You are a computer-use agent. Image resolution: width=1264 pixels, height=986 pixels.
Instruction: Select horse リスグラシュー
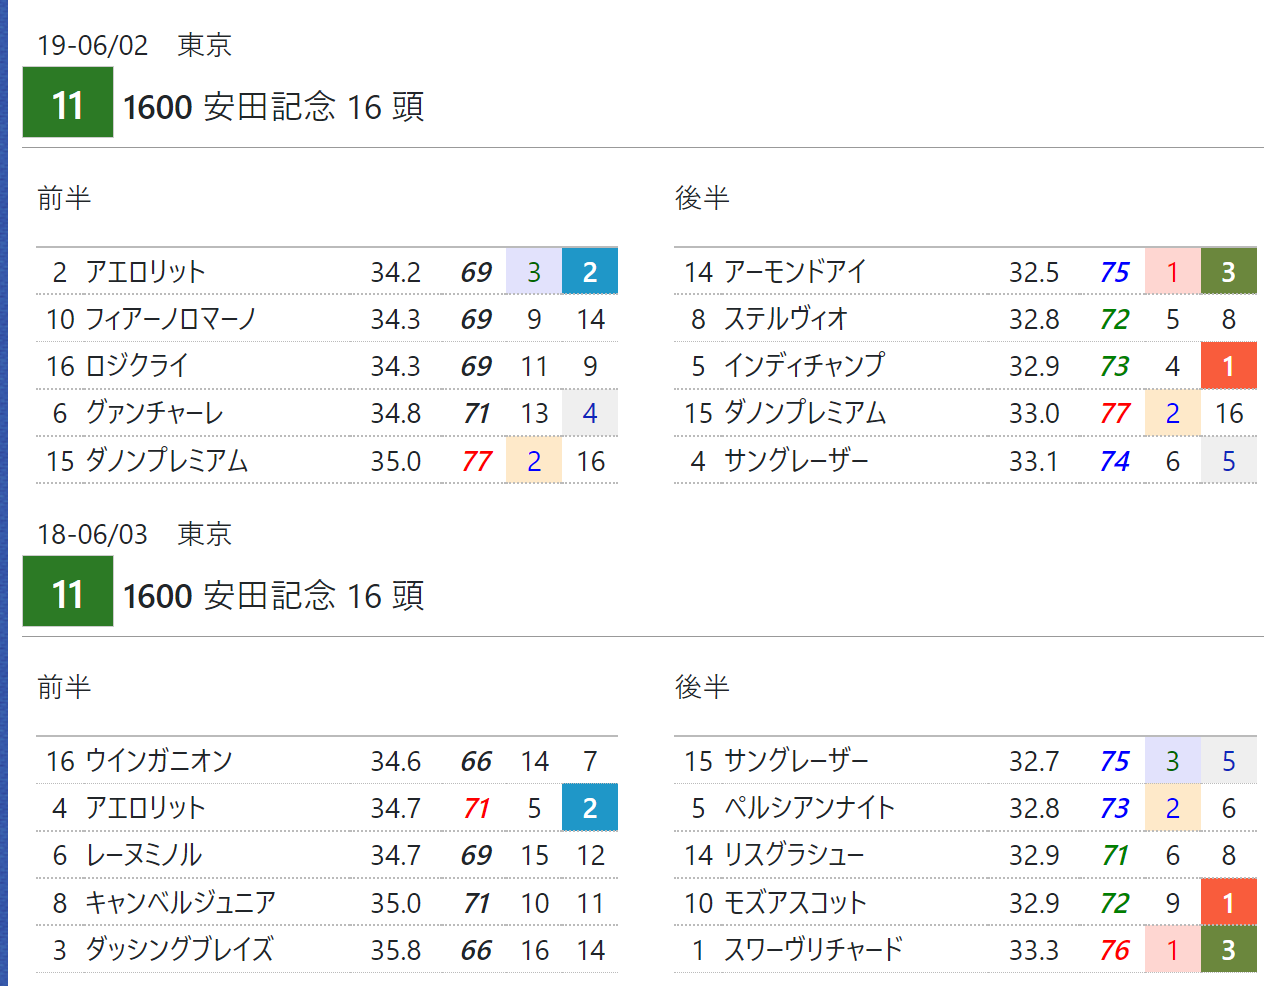pos(794,855)
